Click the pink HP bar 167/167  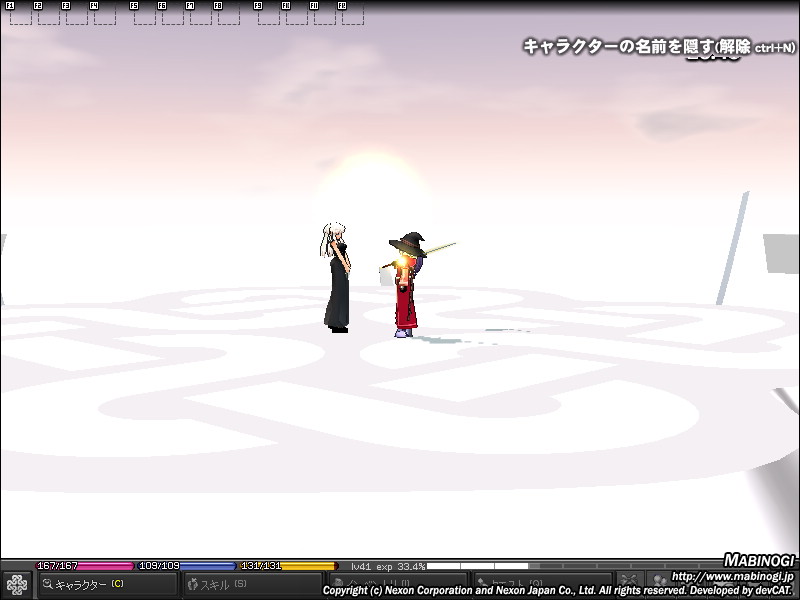coord(84,566)
